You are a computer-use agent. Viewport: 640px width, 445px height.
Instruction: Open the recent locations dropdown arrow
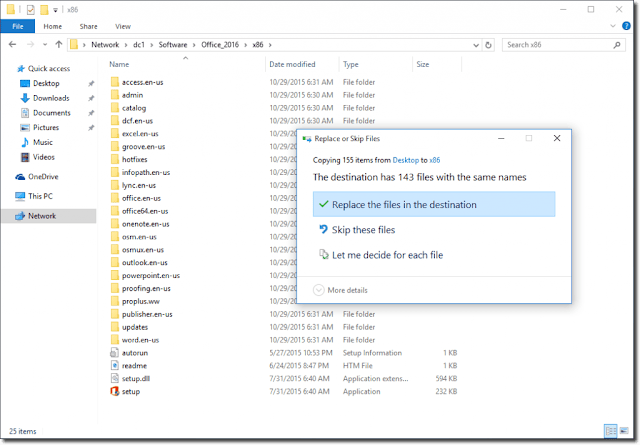coord(45,44)
